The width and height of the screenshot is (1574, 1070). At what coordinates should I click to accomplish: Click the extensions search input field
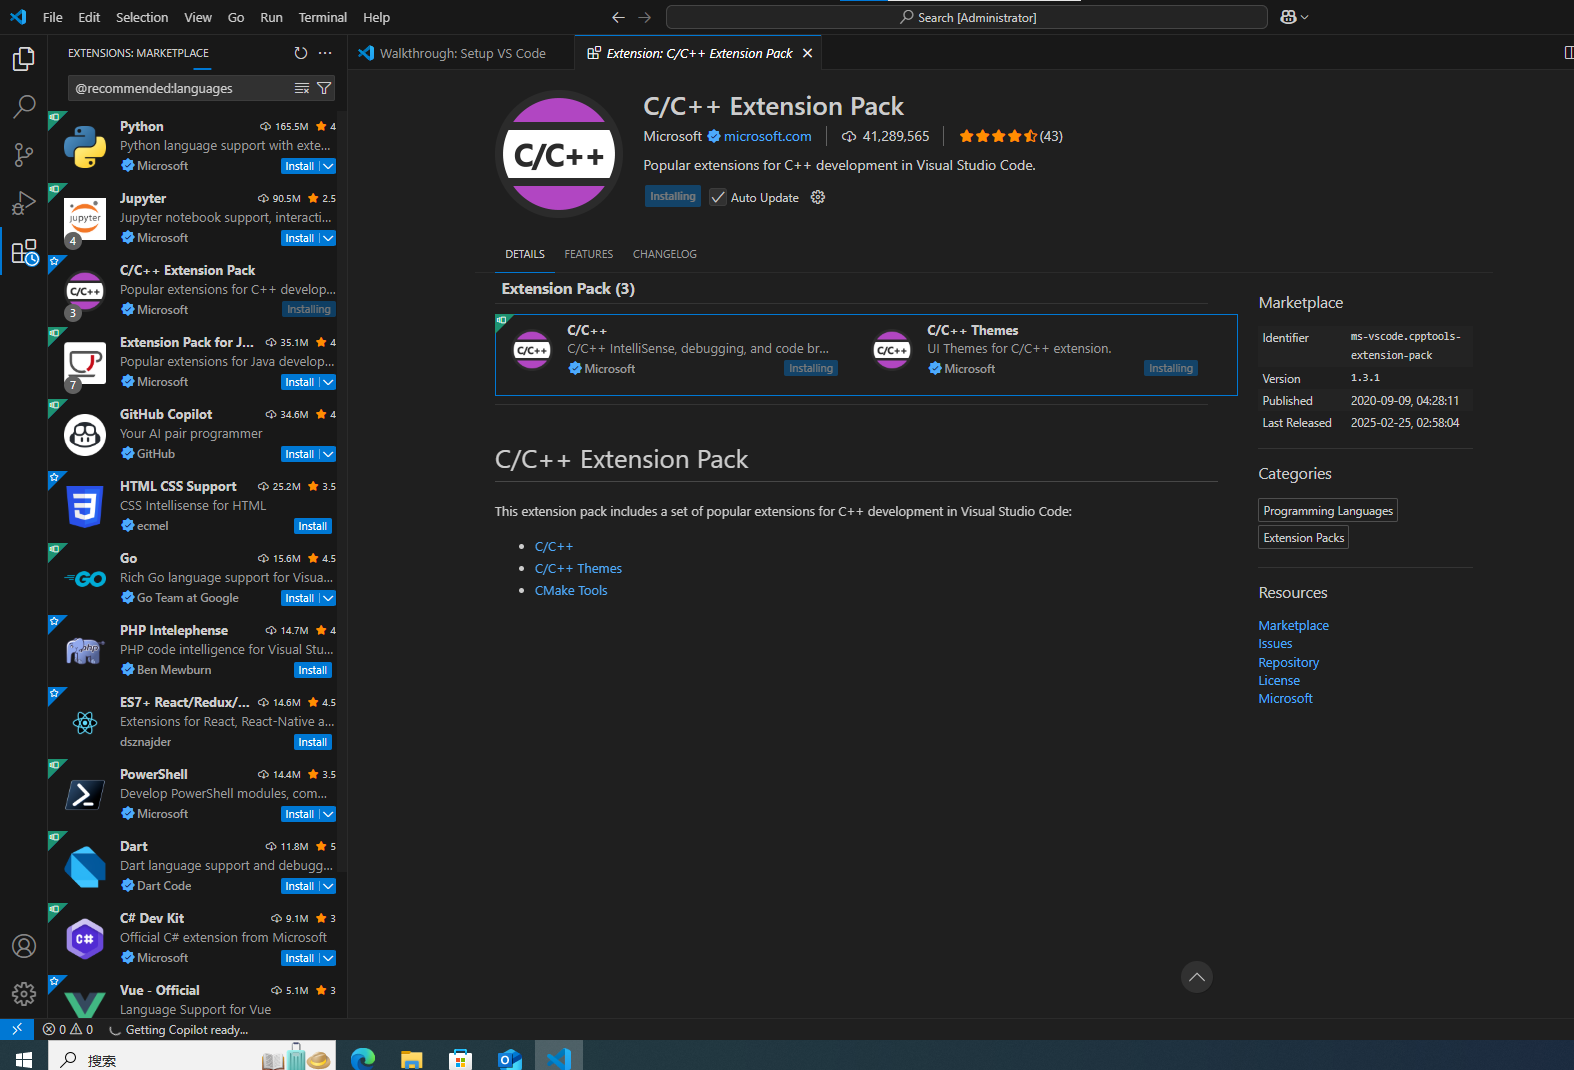click(180, 88)
